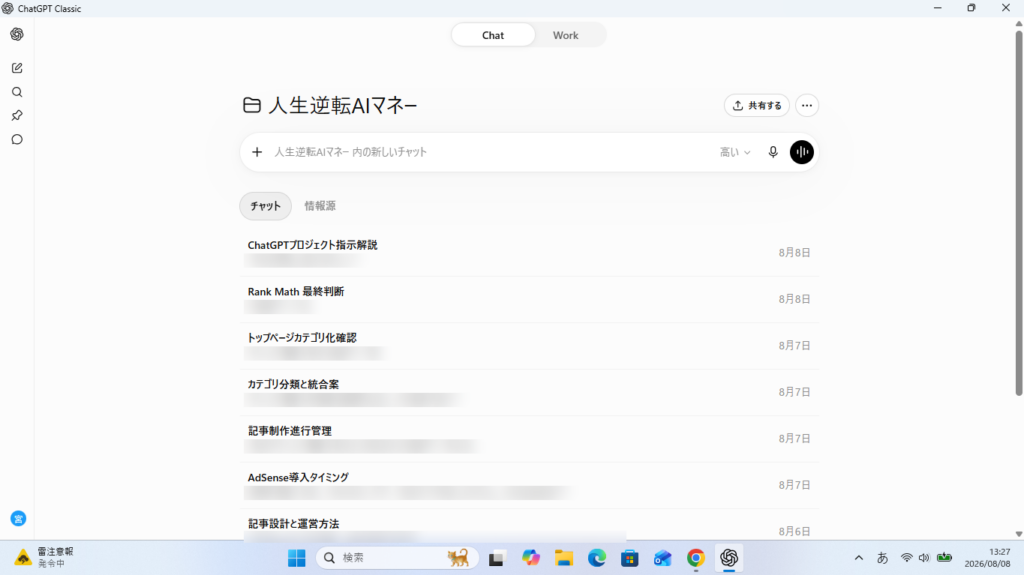Expand the hidden system tray icons chevron
This screenshot has width=1024, height=575.
[859, 558]
